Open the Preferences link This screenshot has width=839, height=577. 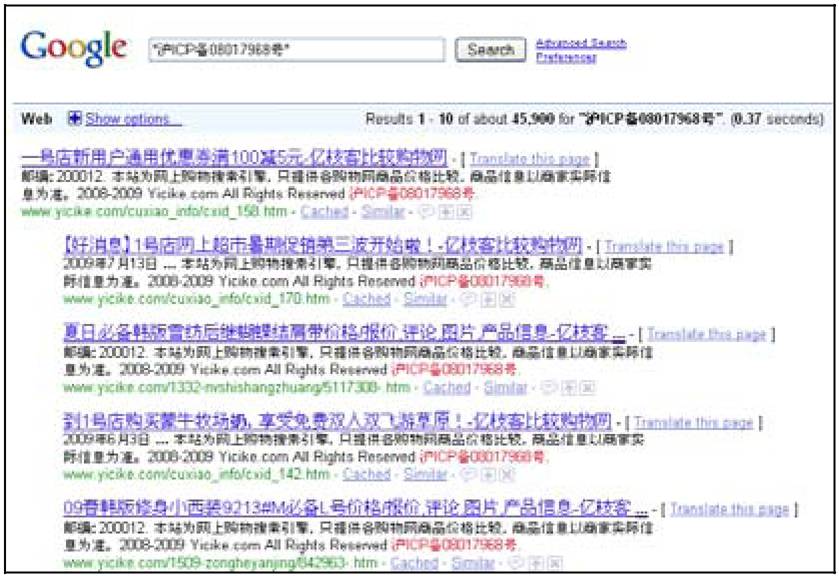coord(566,57)
